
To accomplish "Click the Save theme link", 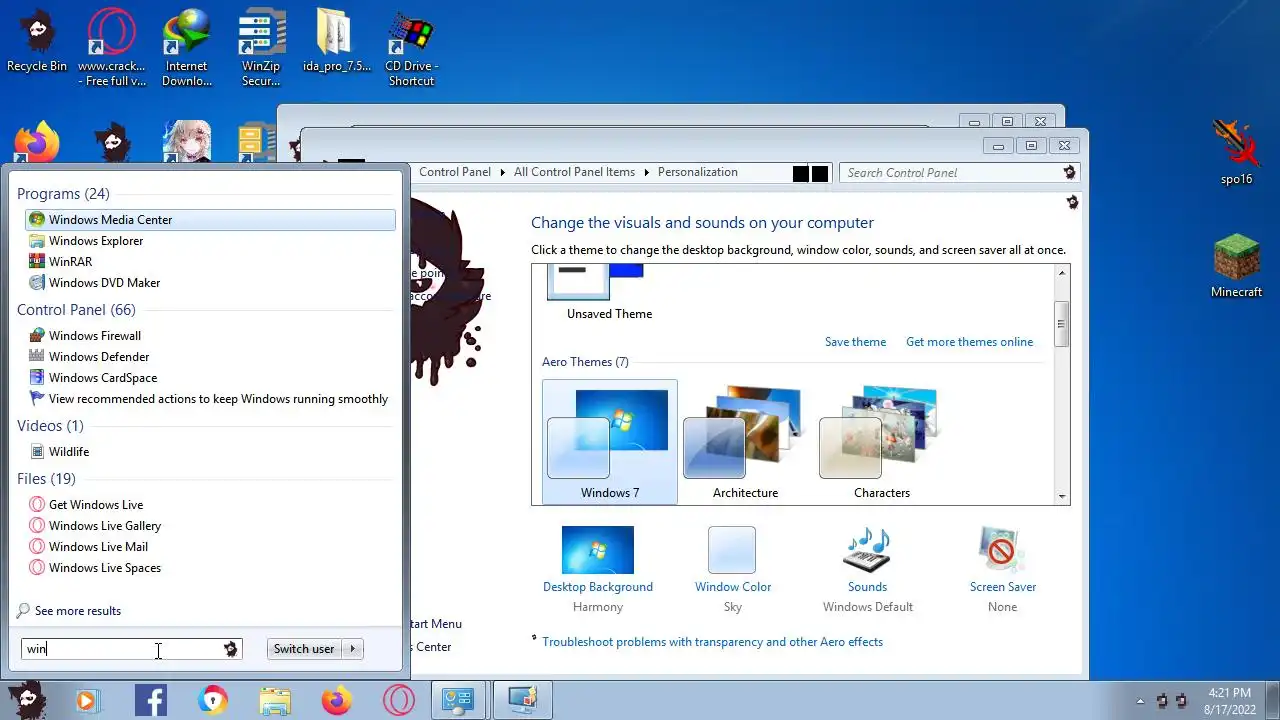I will [855, 341].
